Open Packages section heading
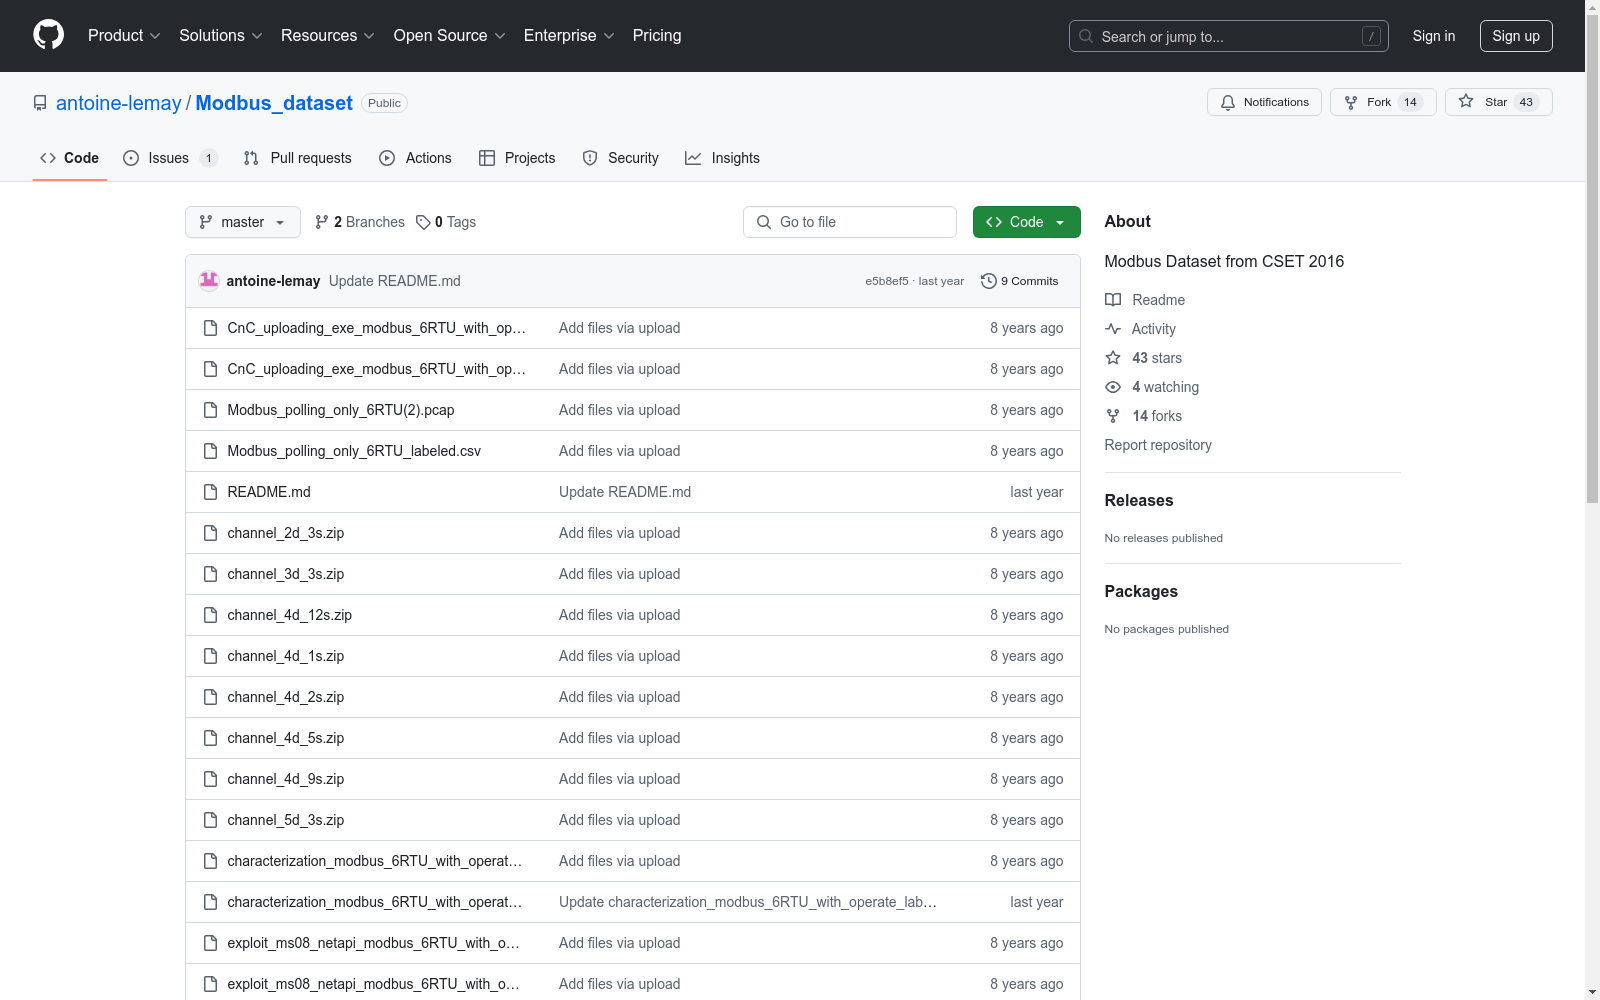The width and height of the screenshot is (1600, 1000). pyautogui.click(x=1141, y=591)
